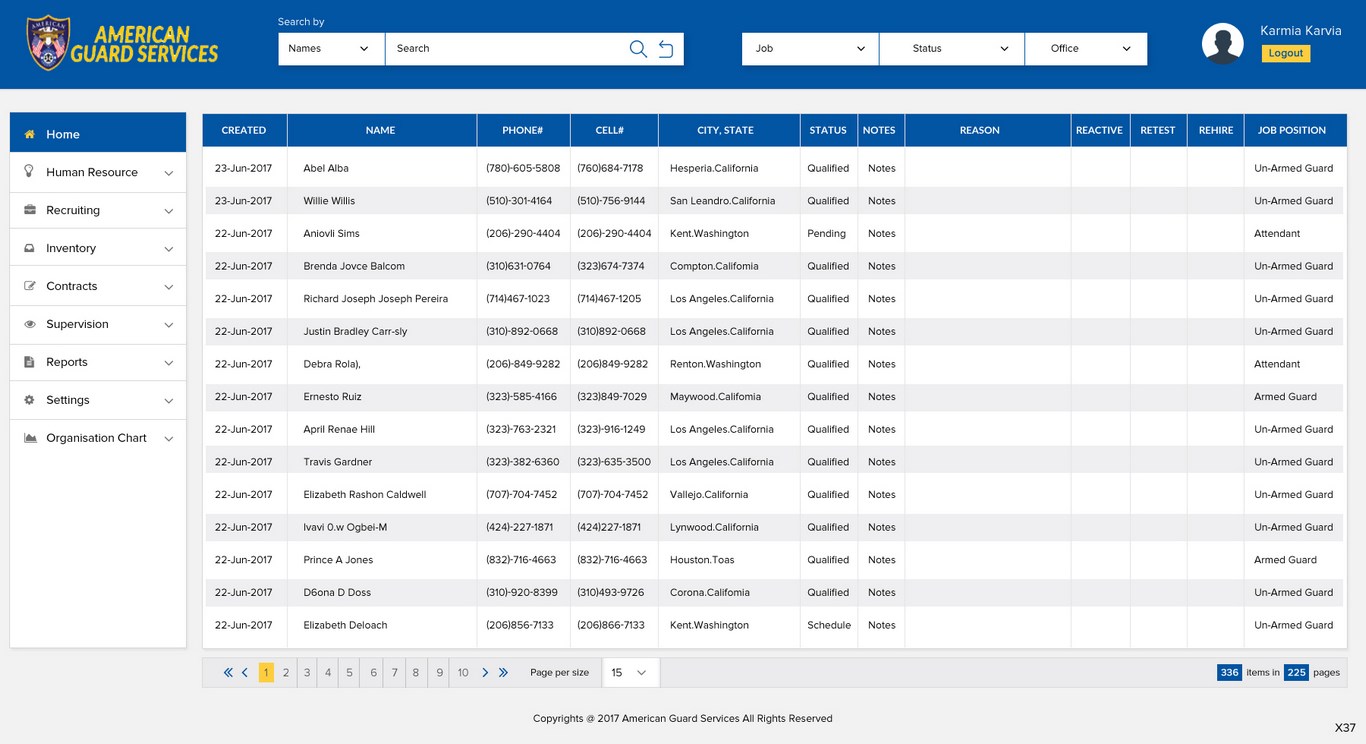Image resolution: width=1366 pixels, height=744 pixels.
Task: Open the Reports sidebar menu item
Action: (x=98, y=362)
